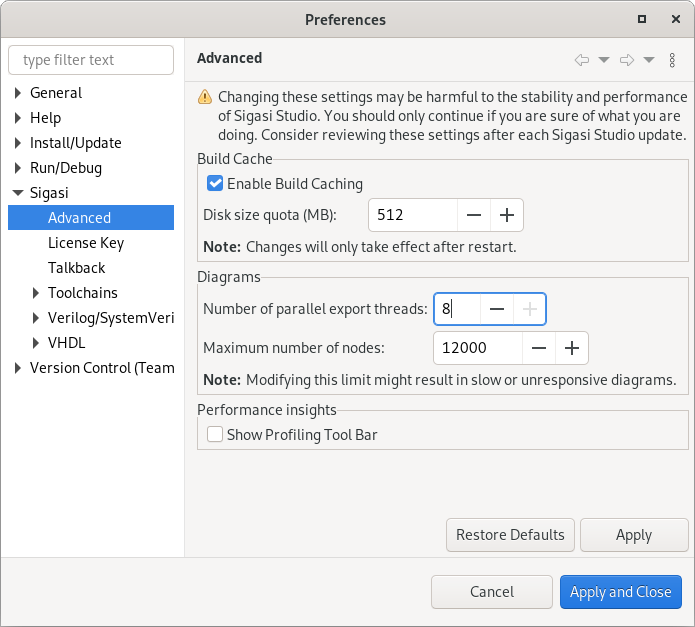The height and width of the screenshot is (627, 695).
Task: Select the Verilog/SystemVerilog preferences item
Action: click(x=111, y=318)
